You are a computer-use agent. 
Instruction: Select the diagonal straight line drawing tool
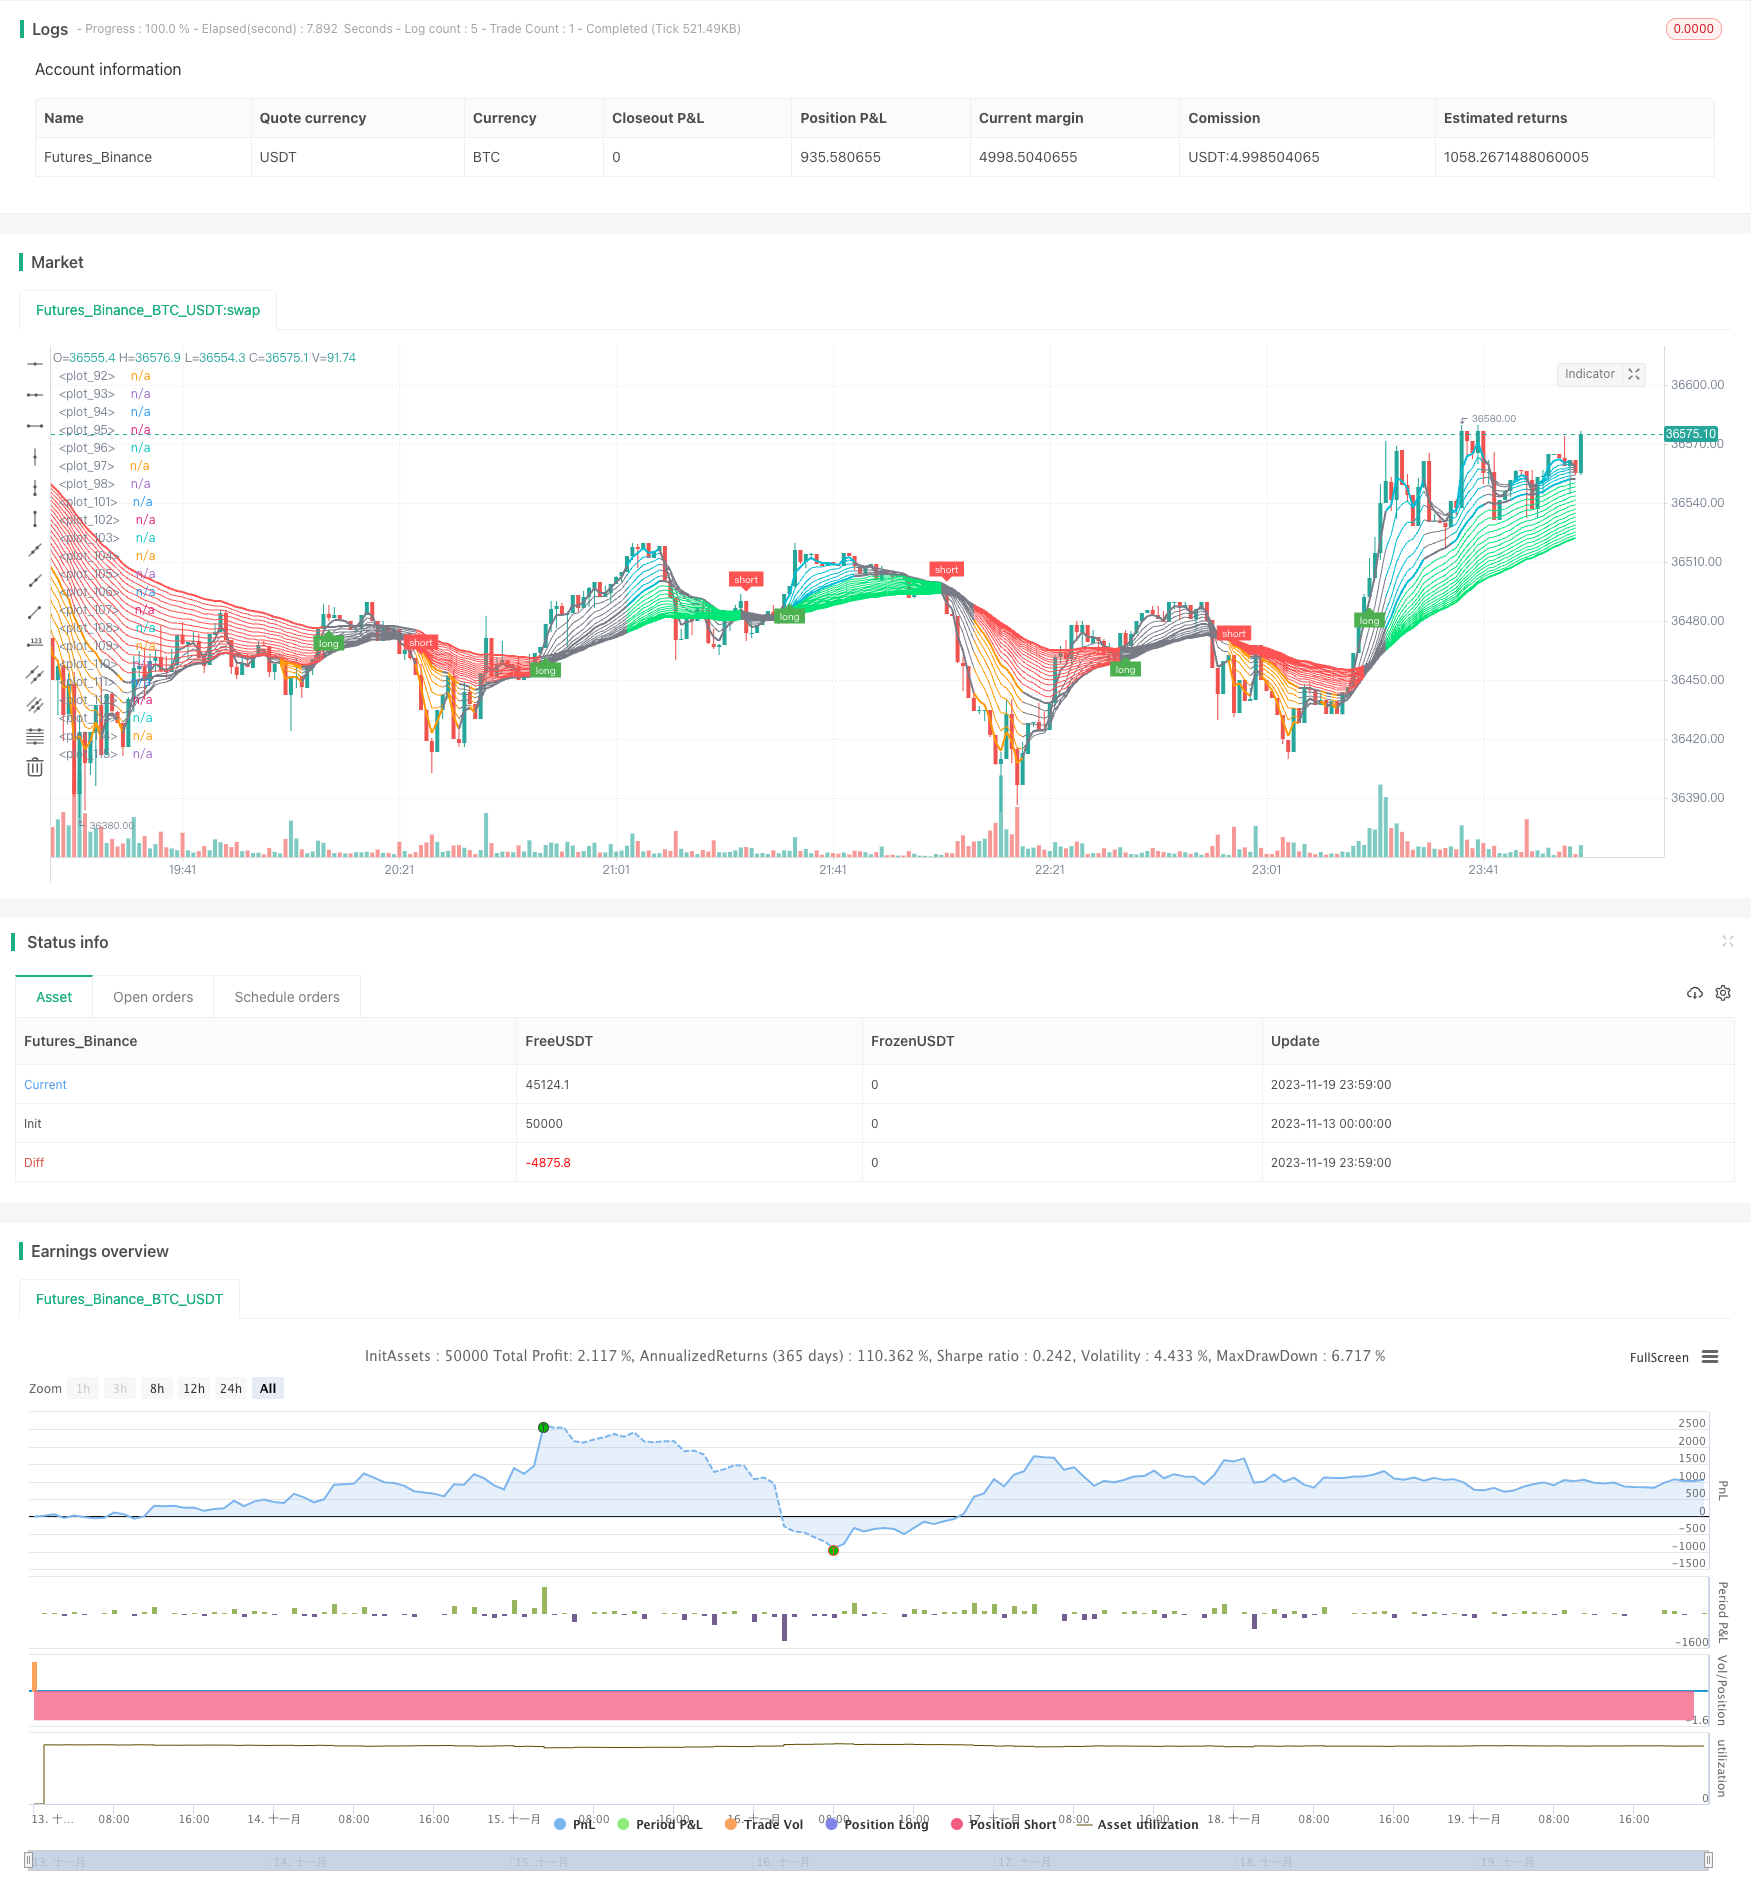35,550
